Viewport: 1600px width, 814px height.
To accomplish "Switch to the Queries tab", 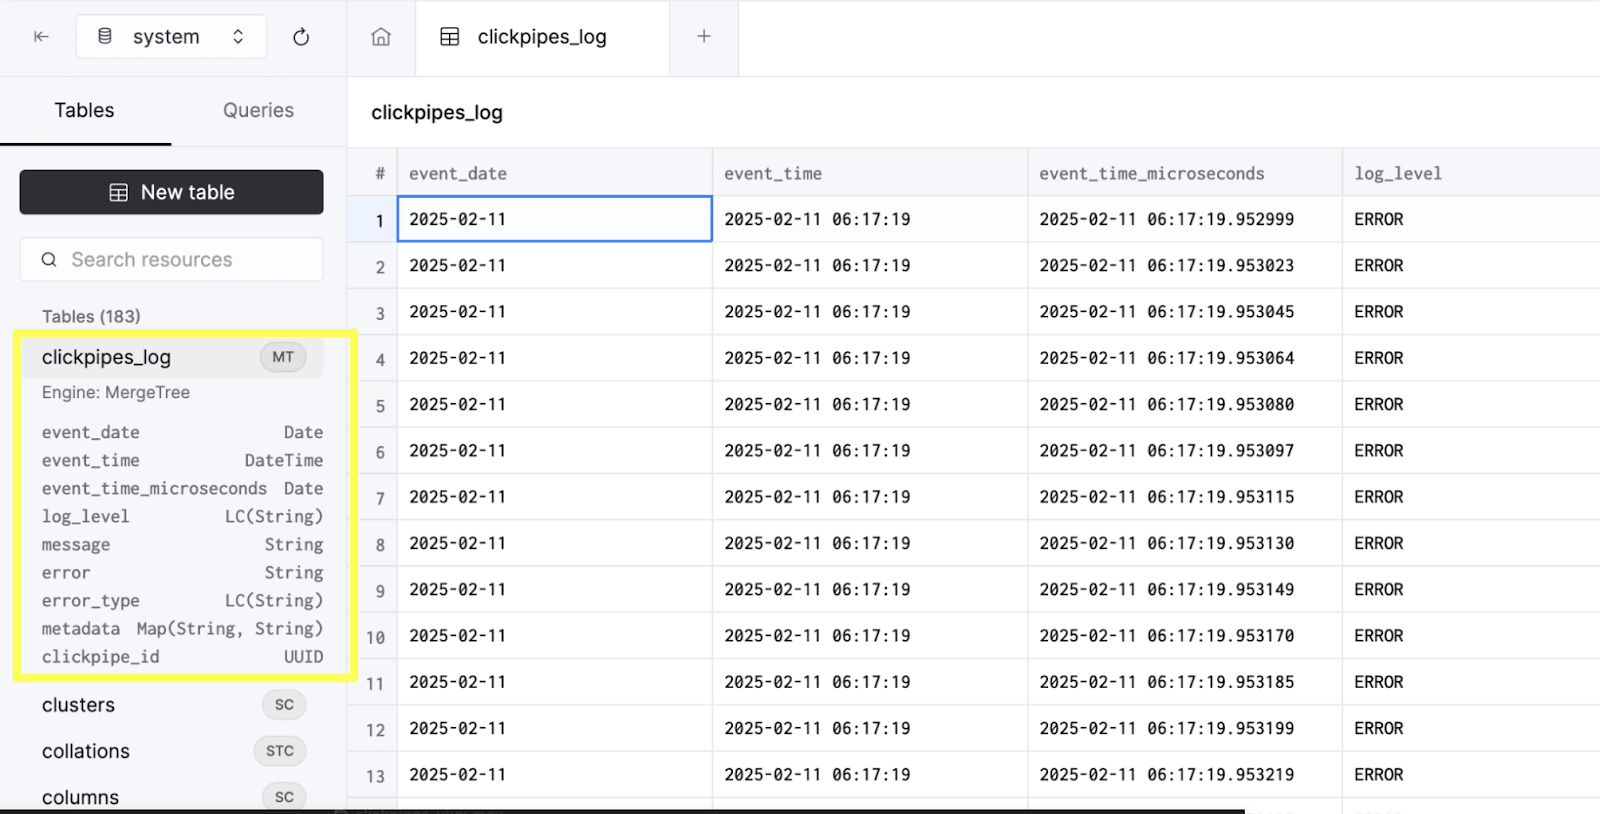I will (x=258, y=110).
